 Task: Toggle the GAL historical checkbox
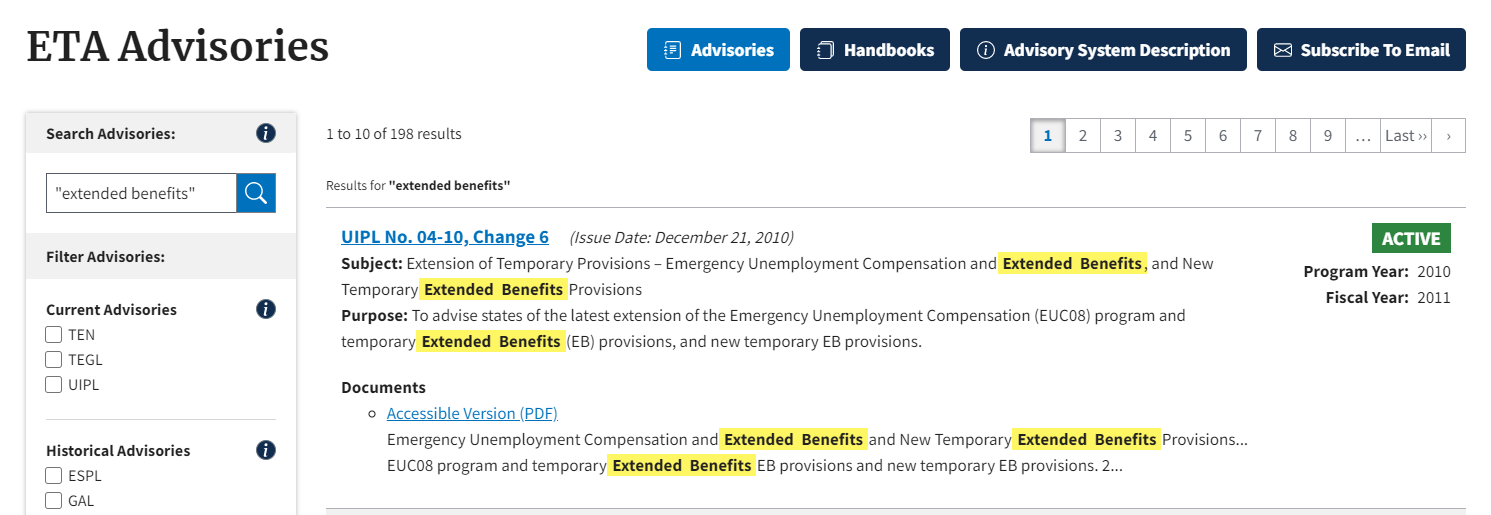(54, 501)
